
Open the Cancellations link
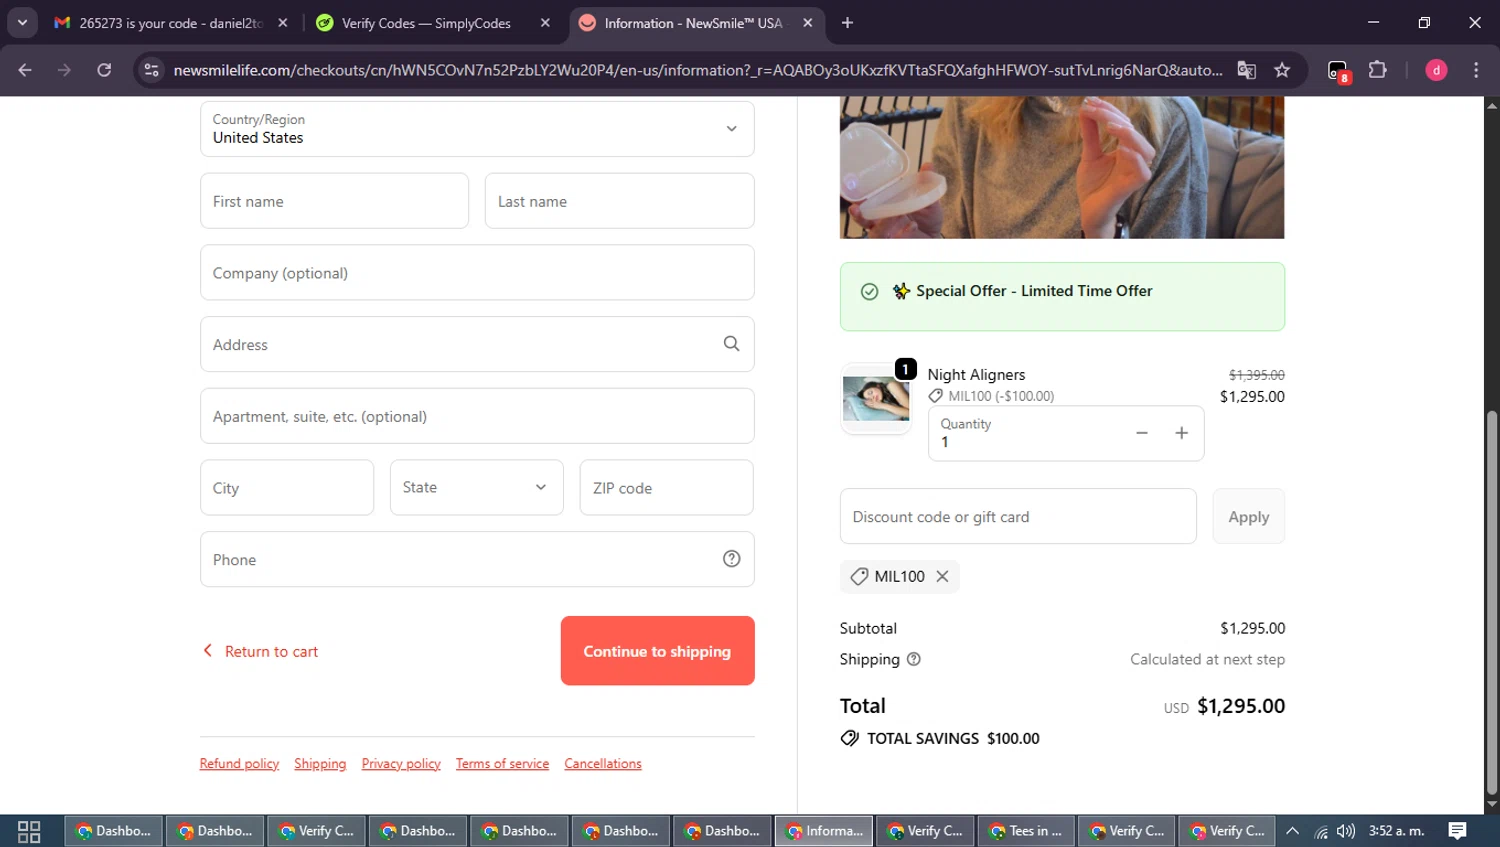pyautogui.click(x=603, y=763)
